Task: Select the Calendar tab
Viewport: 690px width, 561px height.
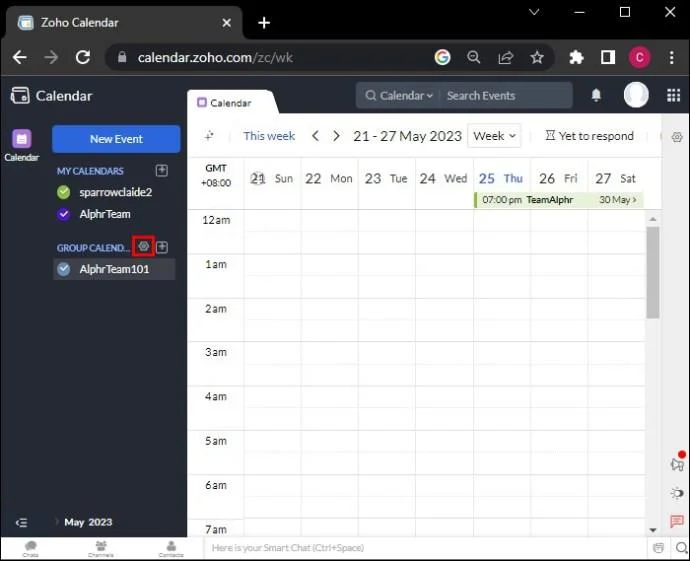Action: click(x=231, y=103)
